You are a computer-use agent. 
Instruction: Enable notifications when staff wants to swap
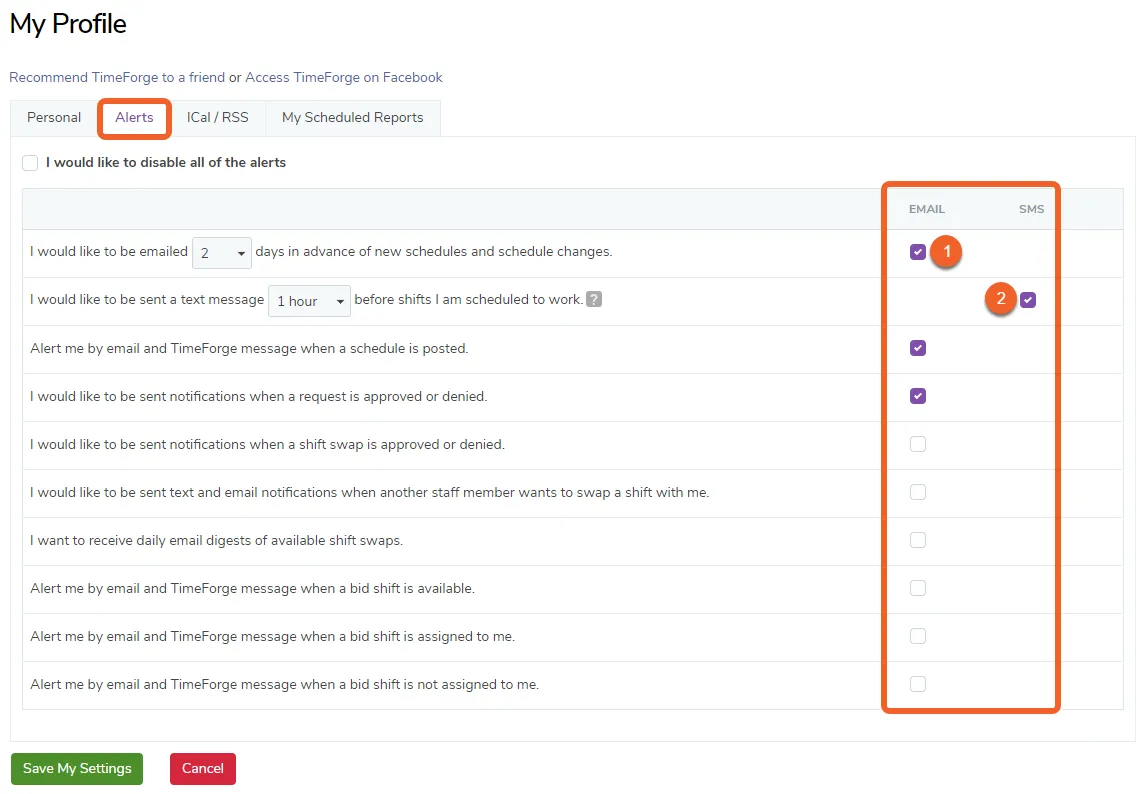(x=918, y=493)
